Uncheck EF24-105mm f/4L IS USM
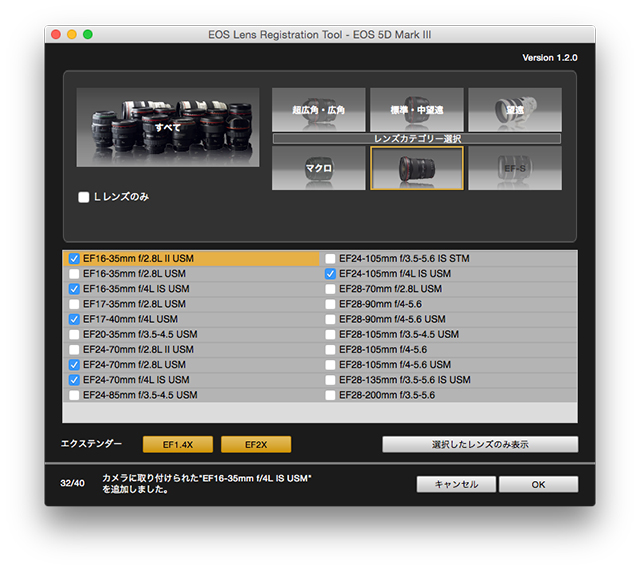The width and height of the screenshot is (640, 570). click(x=330, y=274)
